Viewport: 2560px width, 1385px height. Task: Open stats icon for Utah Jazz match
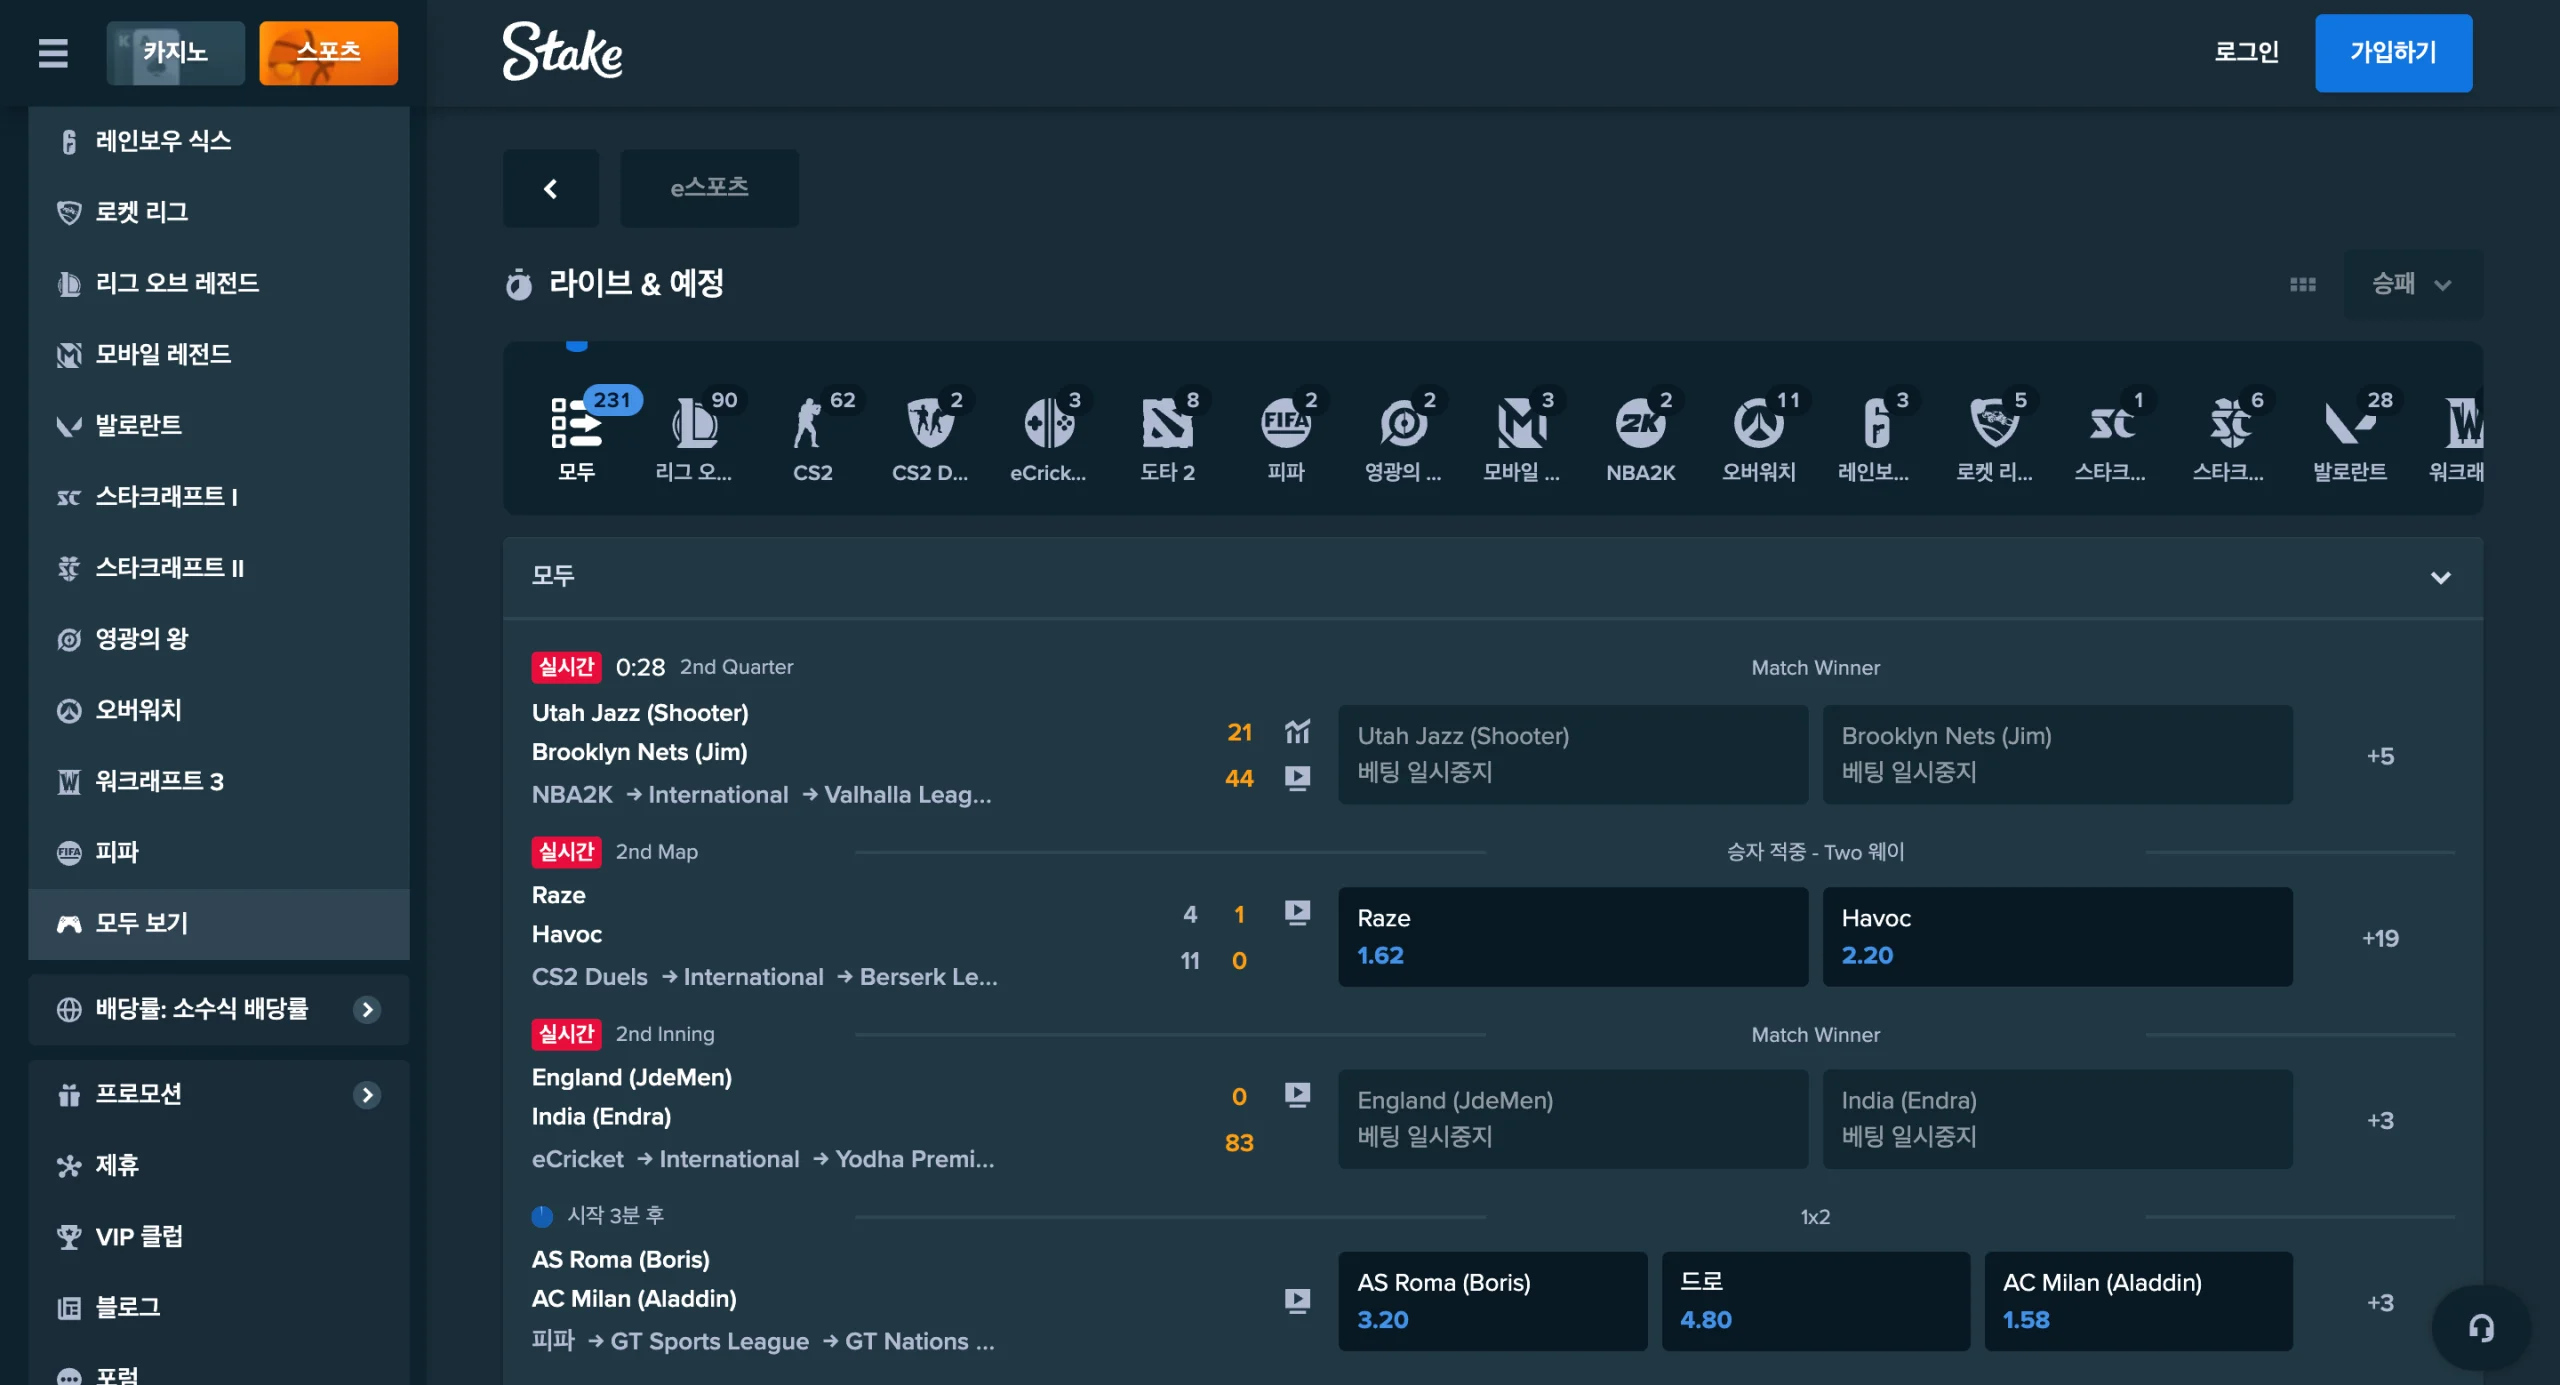click(1297, 732)
